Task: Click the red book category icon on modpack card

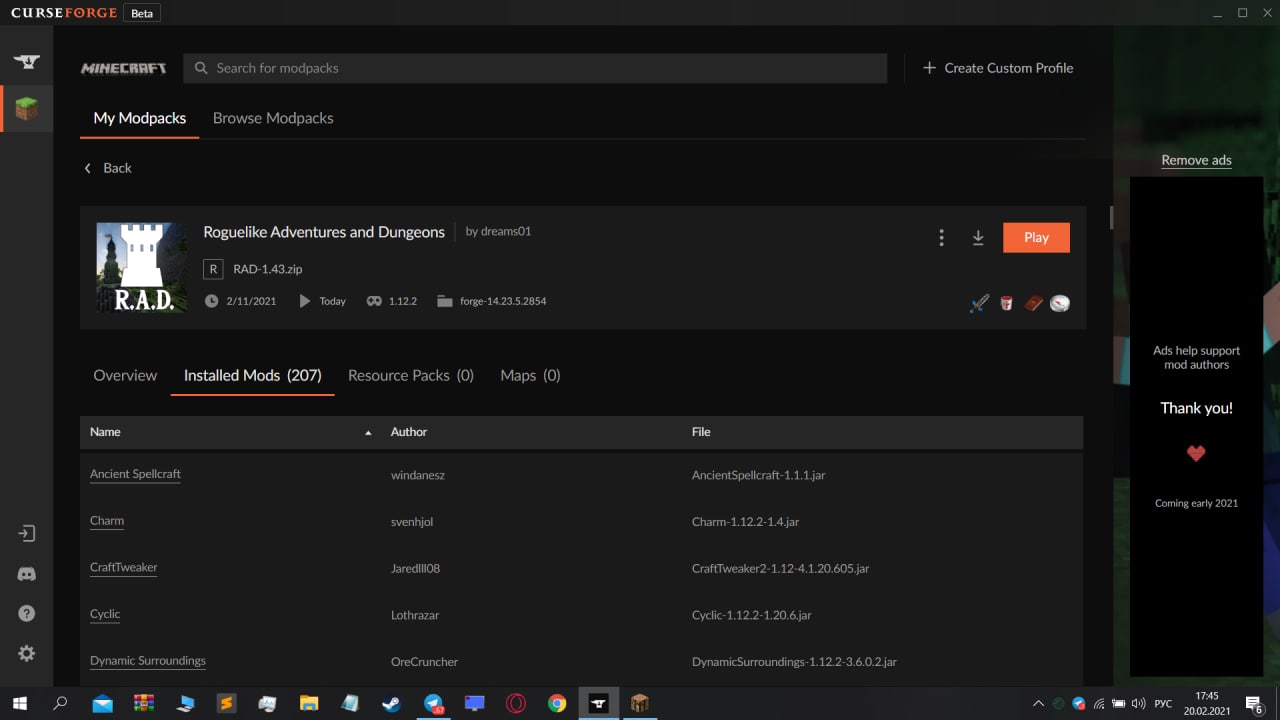Action: pos(1033,303)
